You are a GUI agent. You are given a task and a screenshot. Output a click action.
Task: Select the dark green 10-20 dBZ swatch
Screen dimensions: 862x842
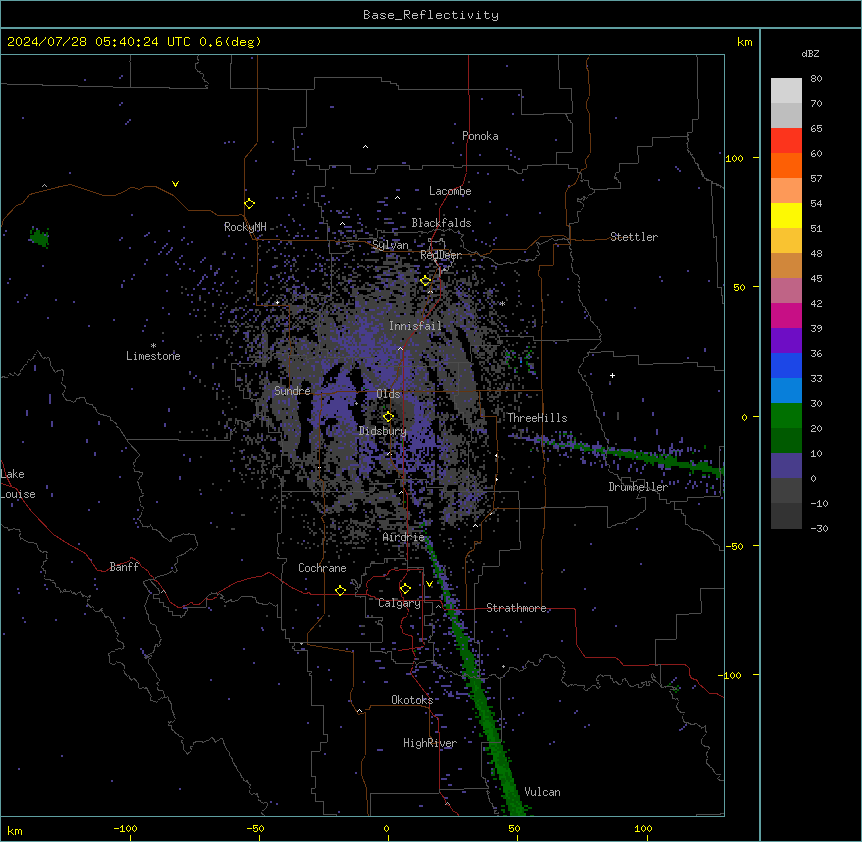tap(786, 441)
